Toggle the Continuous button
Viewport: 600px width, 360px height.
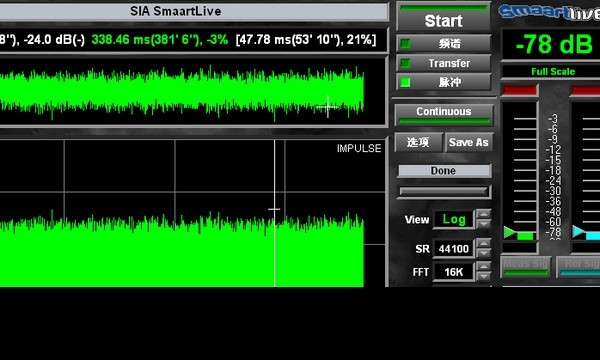pyautogui.click(x=444, y=114)
